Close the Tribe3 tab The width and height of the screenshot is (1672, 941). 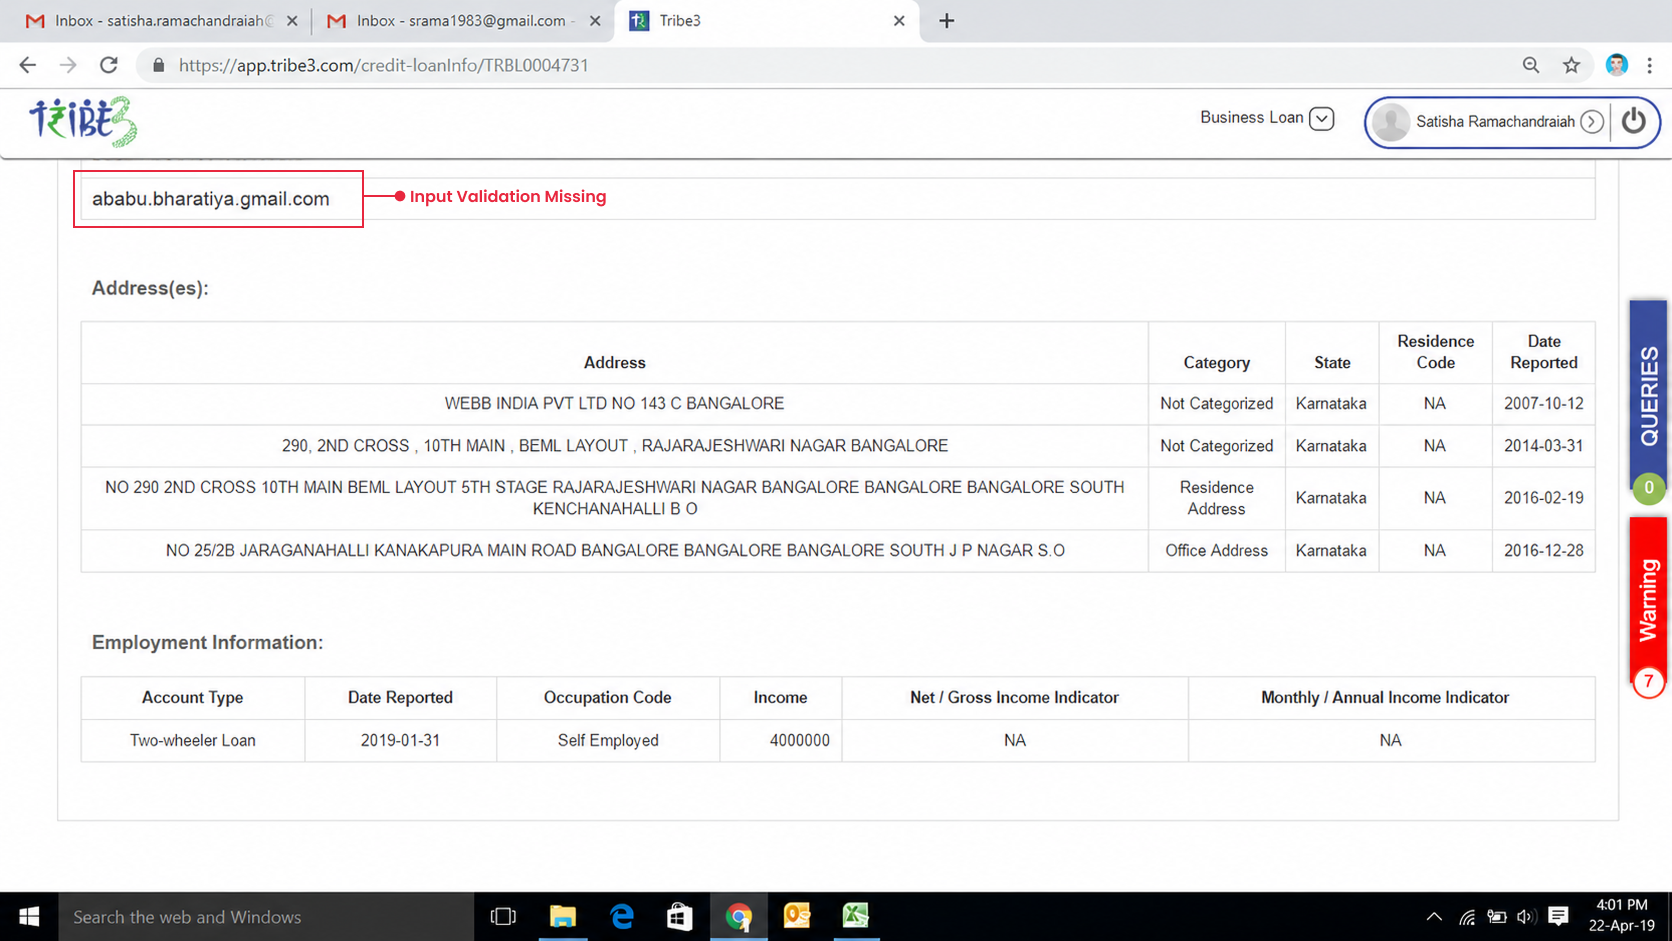(898, 21)
